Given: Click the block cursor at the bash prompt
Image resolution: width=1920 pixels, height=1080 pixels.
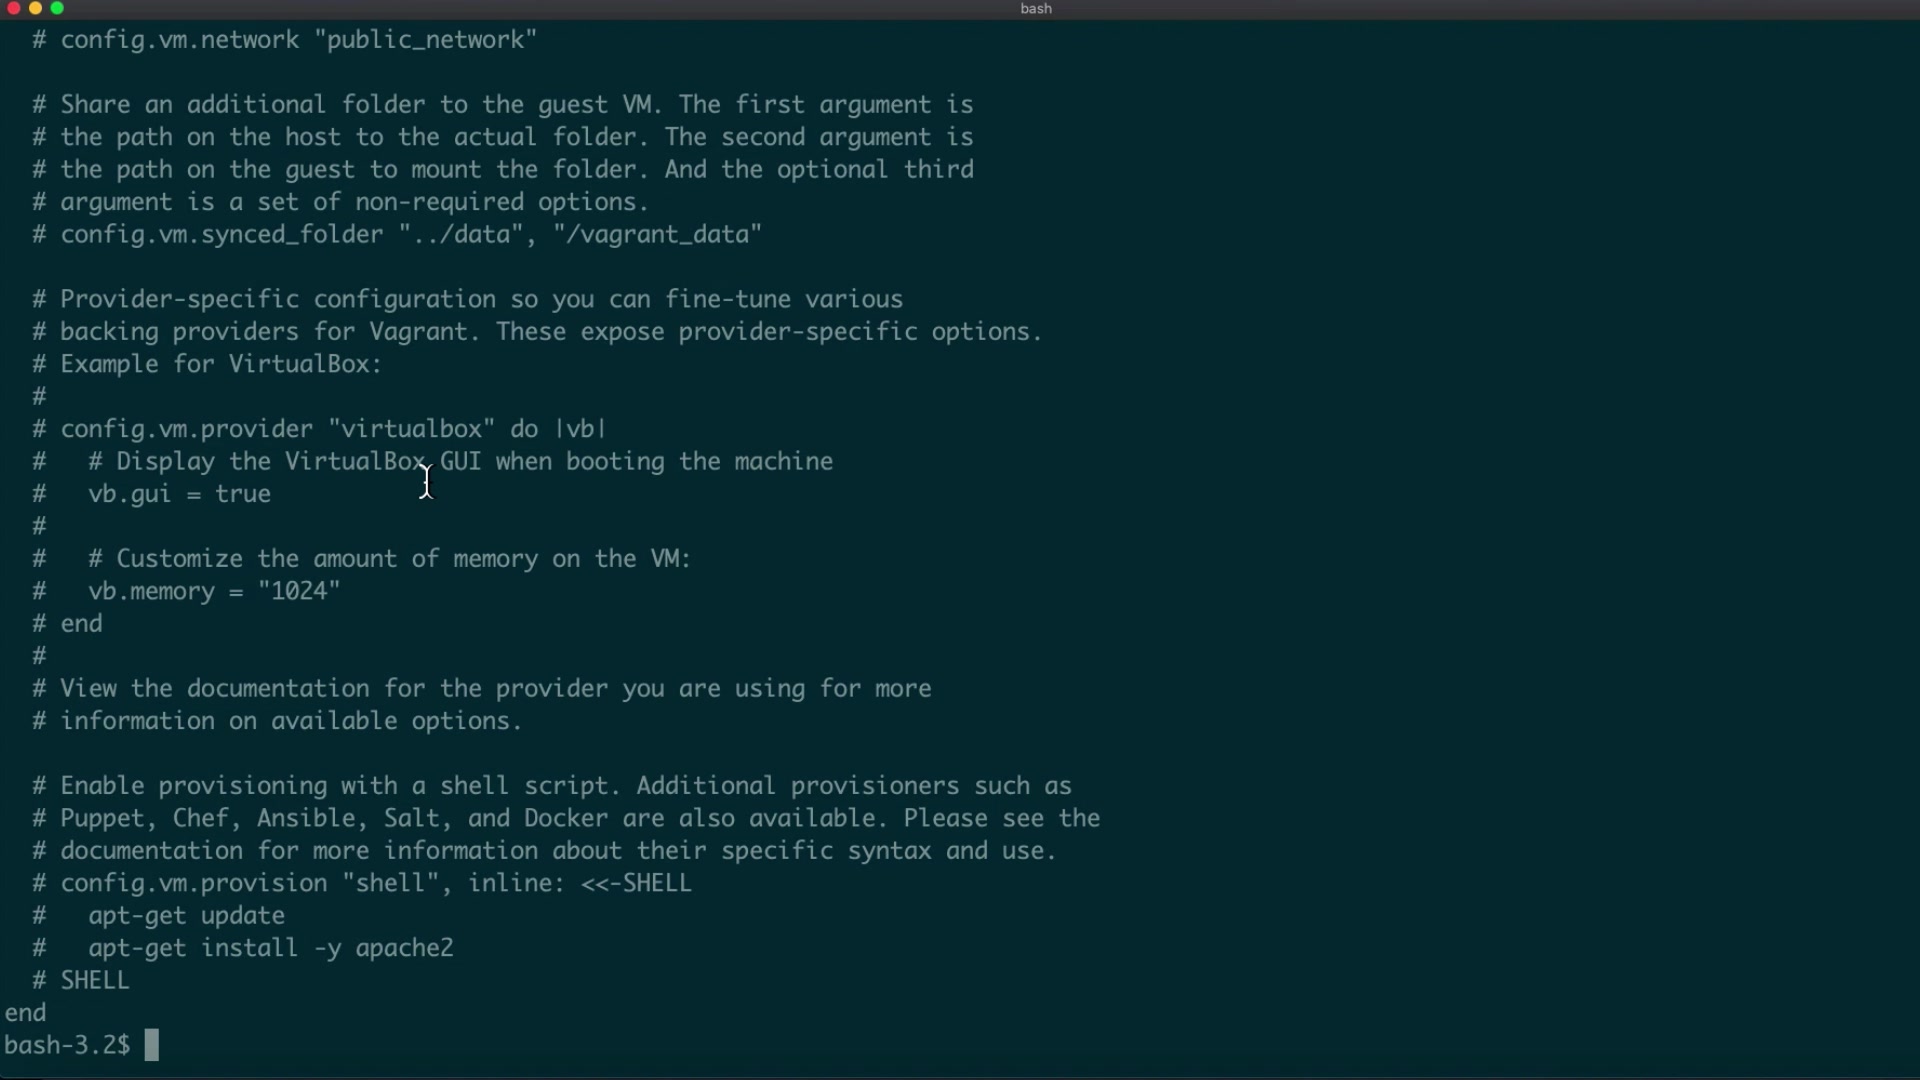Looking at the screenshot, I should click(x=152, y=1046).
